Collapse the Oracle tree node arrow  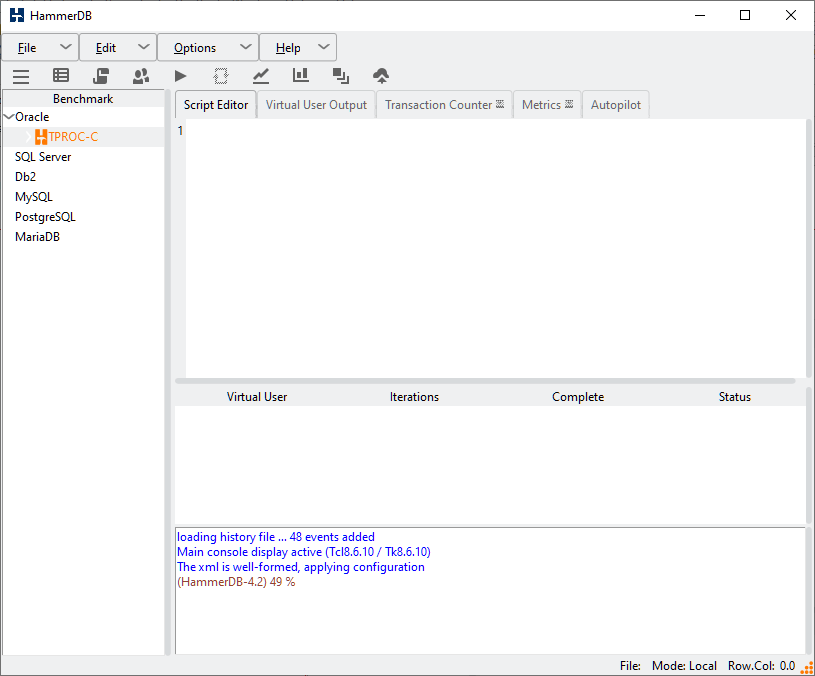pyautogui.click(x=8, y=116)
